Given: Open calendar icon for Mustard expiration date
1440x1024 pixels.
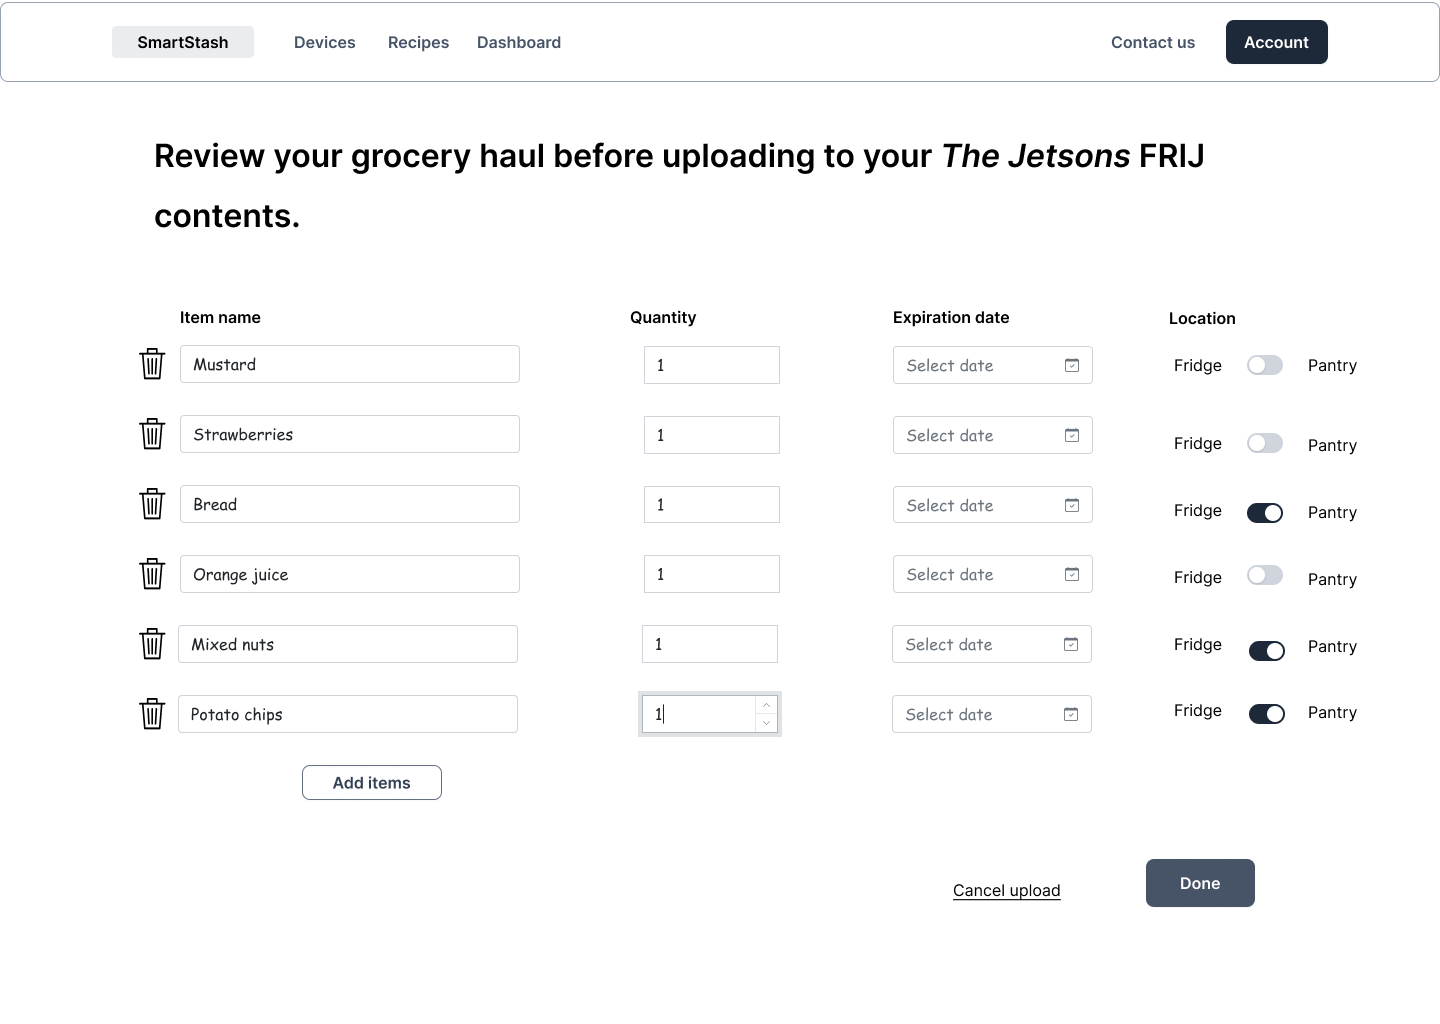Looking at the screenshot, I should tap(1071, 365).
